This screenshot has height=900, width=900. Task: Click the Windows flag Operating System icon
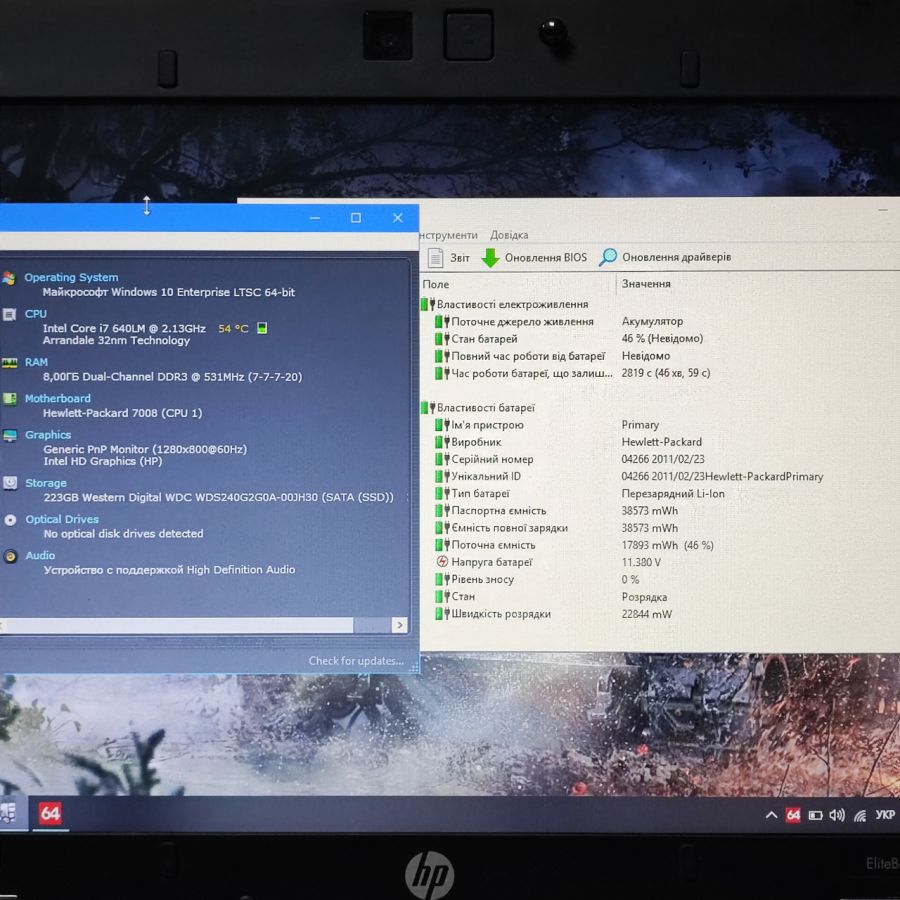tap(9, 278)
